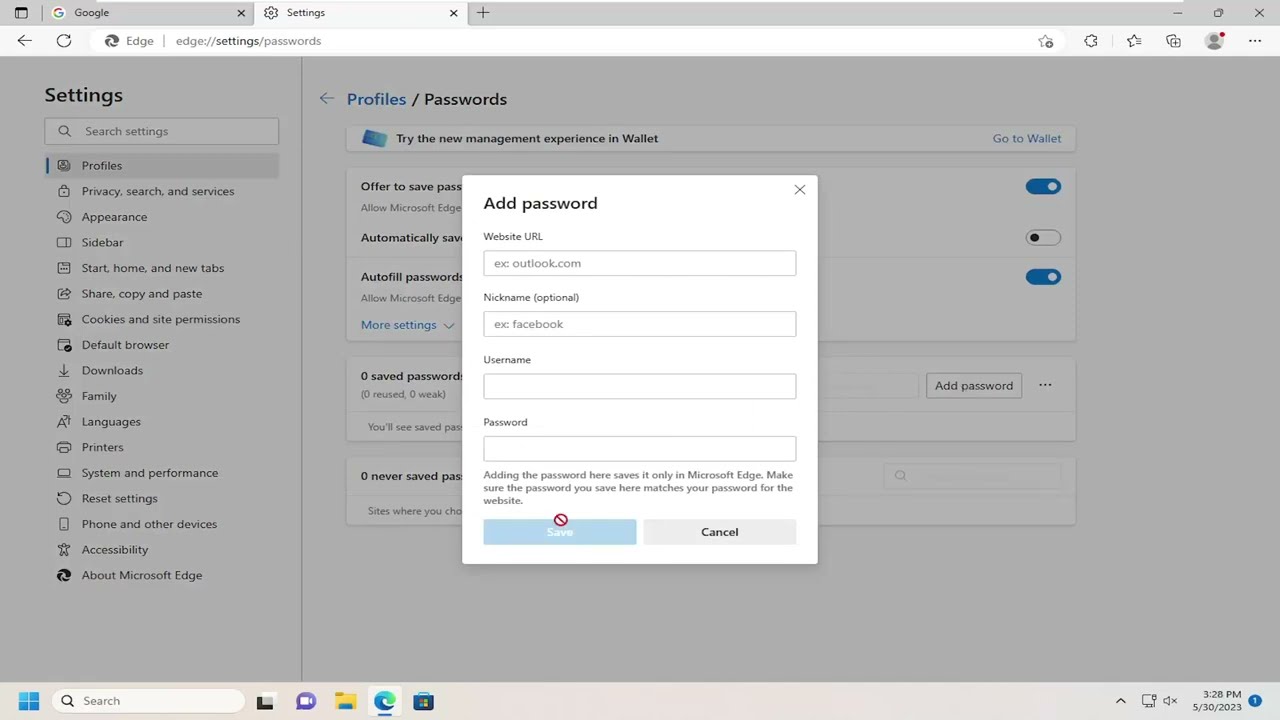
Task: Click the Website URL input field
Action: (639, 264)
